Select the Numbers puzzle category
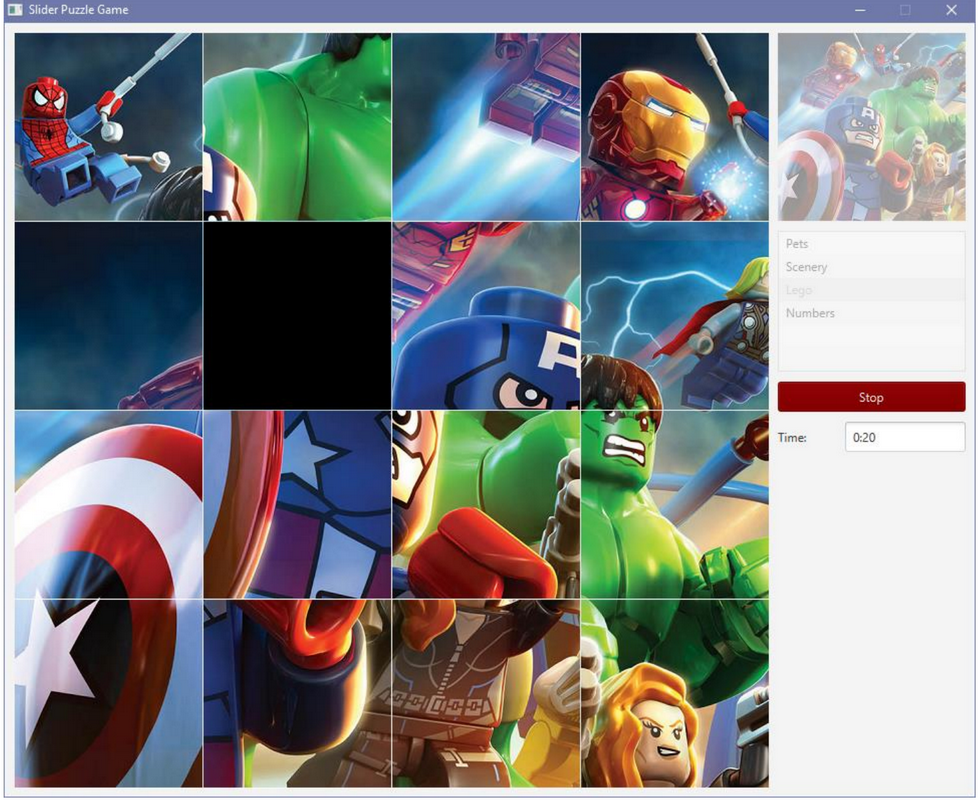The width and height of the screenshot is (980, 804). click(810, 313)
